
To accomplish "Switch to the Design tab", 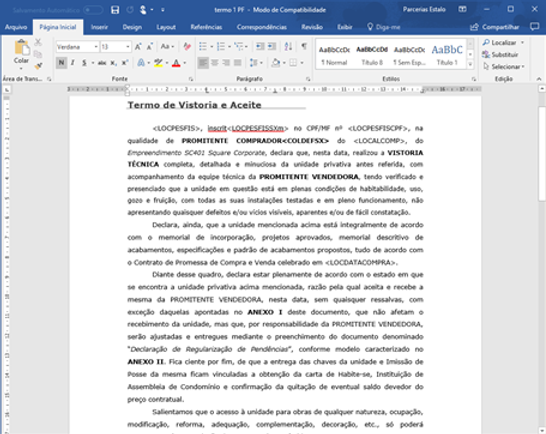I will point(132,27).
